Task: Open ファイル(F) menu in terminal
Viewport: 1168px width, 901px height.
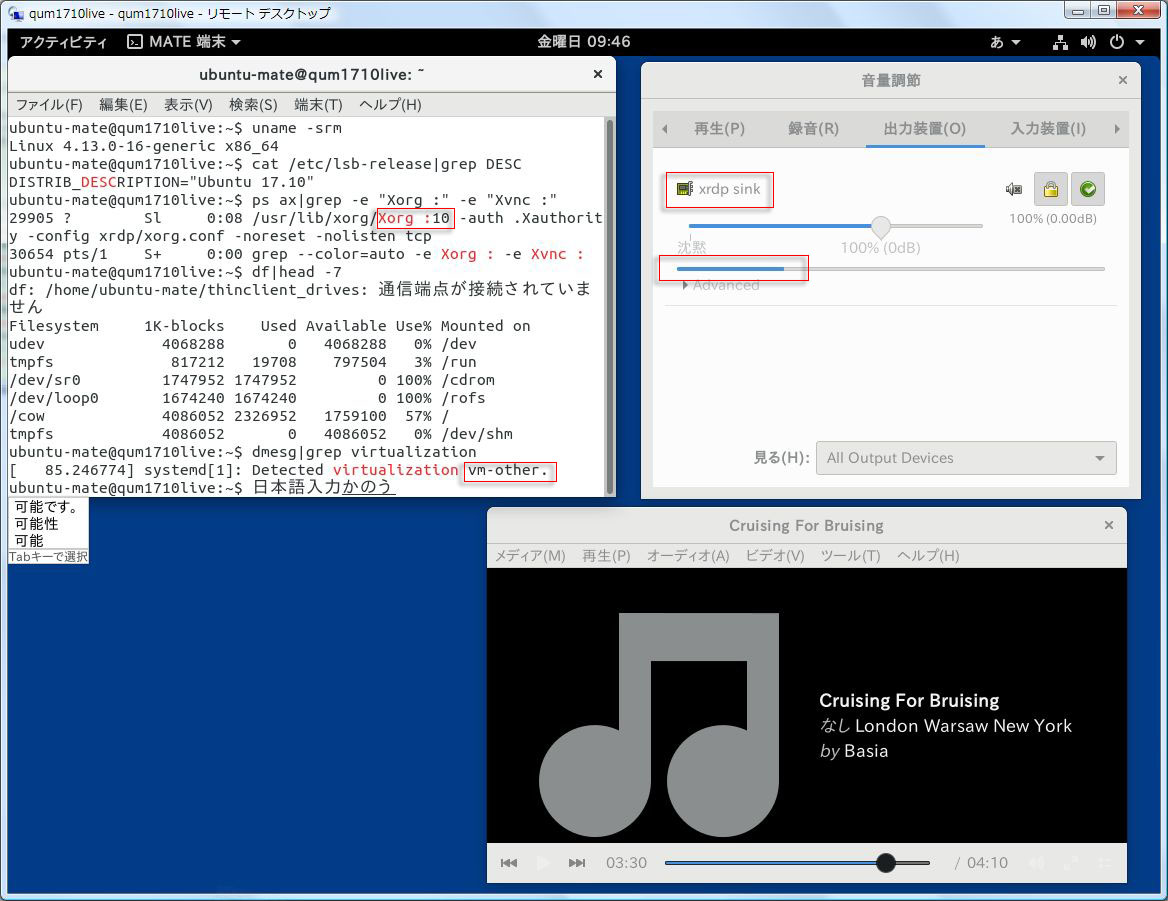Action: pos(49,104)
